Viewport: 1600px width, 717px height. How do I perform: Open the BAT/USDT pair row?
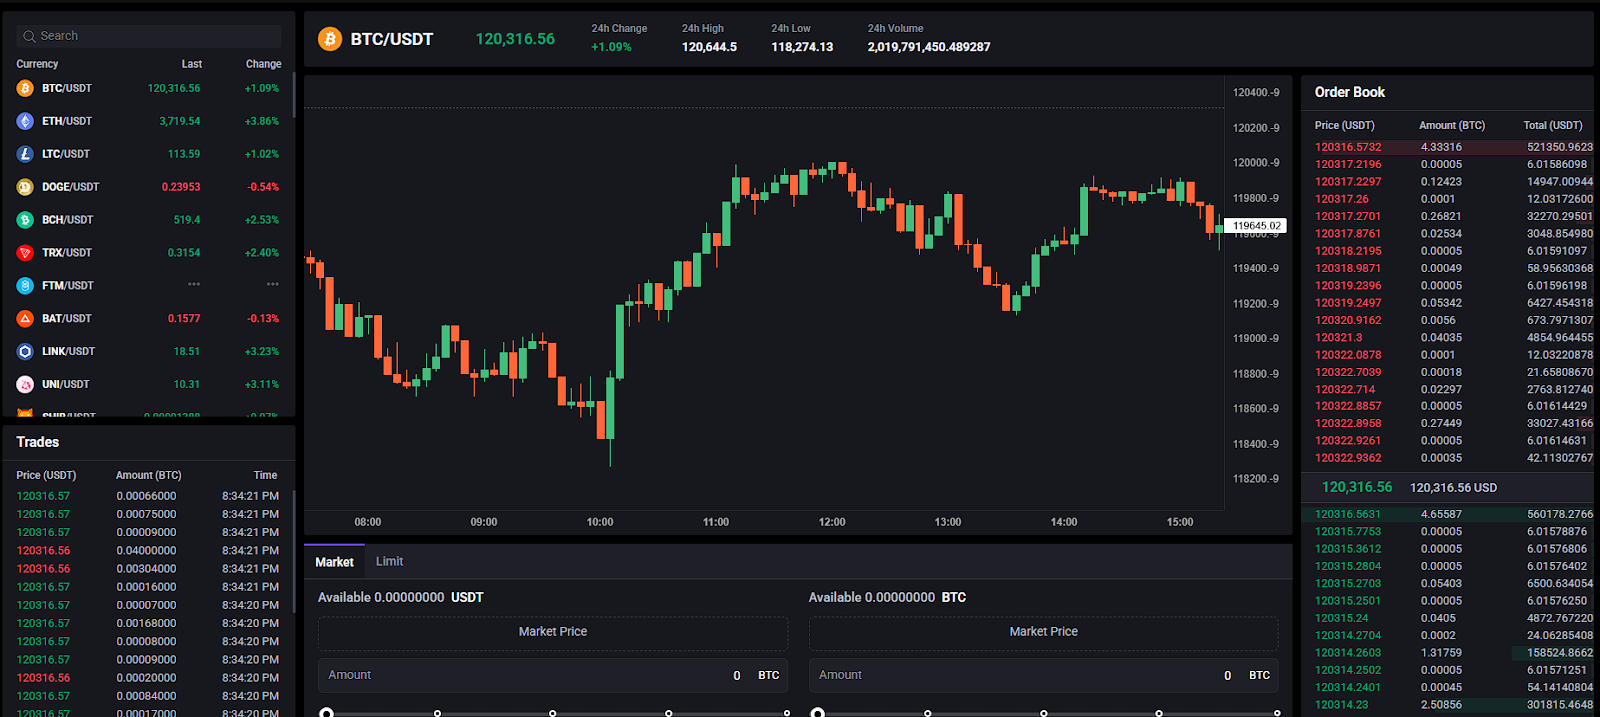(x=67, y=319)
